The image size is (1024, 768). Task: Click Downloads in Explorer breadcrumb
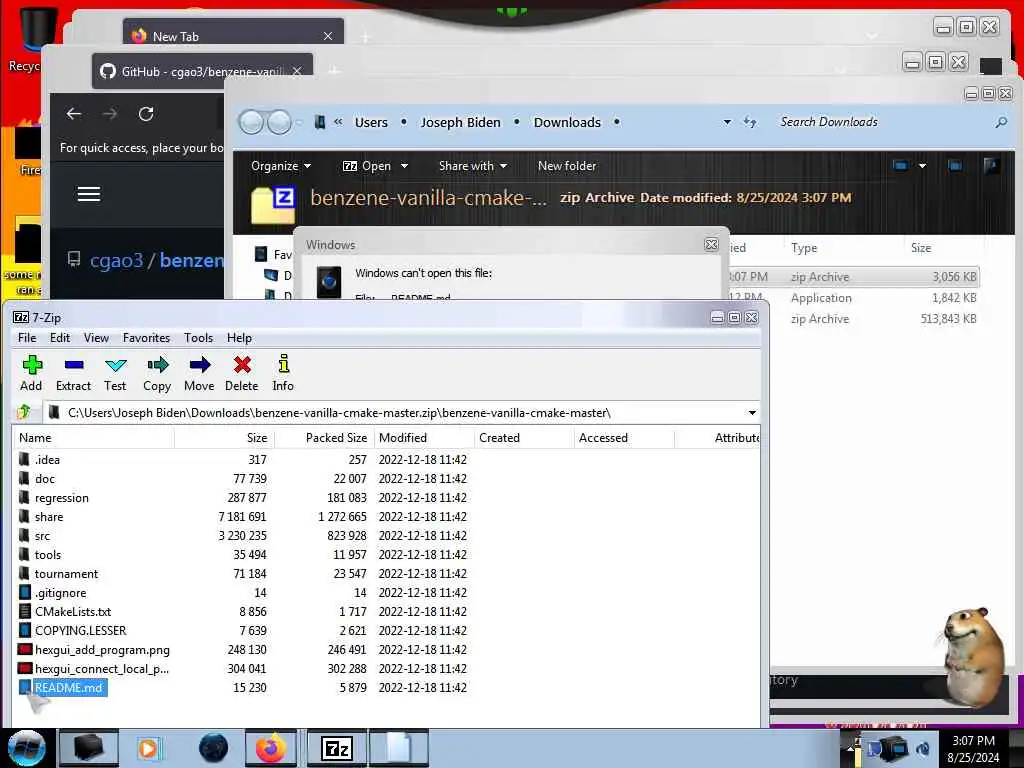click(x=567, y=122)
